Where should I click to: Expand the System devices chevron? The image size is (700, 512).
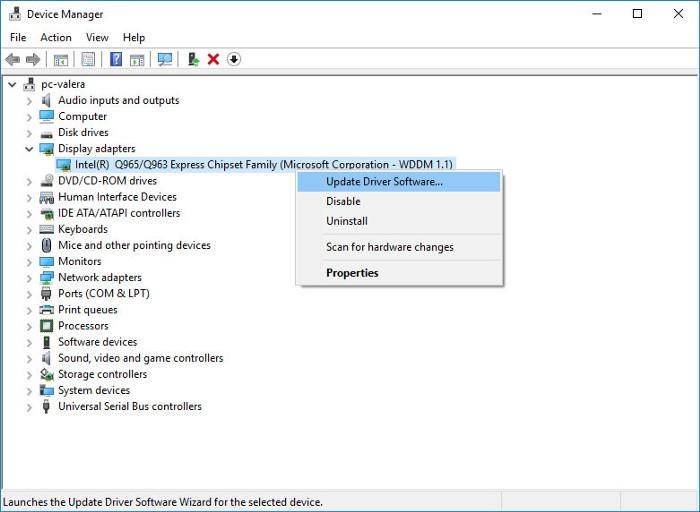click(29, 391)
